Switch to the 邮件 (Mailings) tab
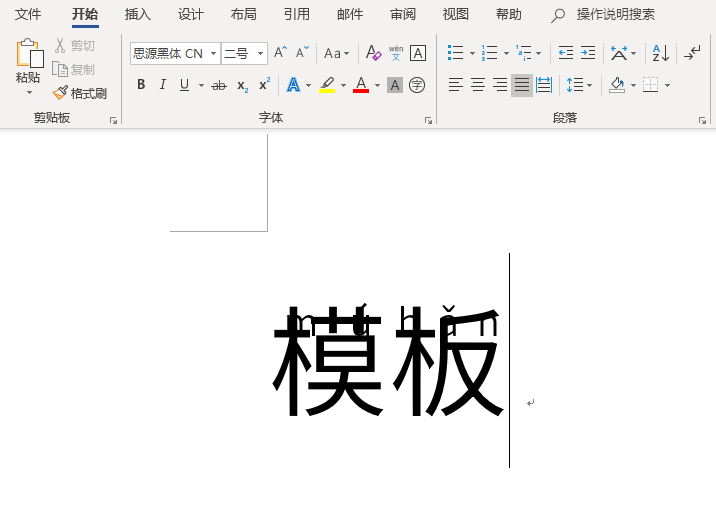This screenshot has width=716, height=516. tap(350, 14)
